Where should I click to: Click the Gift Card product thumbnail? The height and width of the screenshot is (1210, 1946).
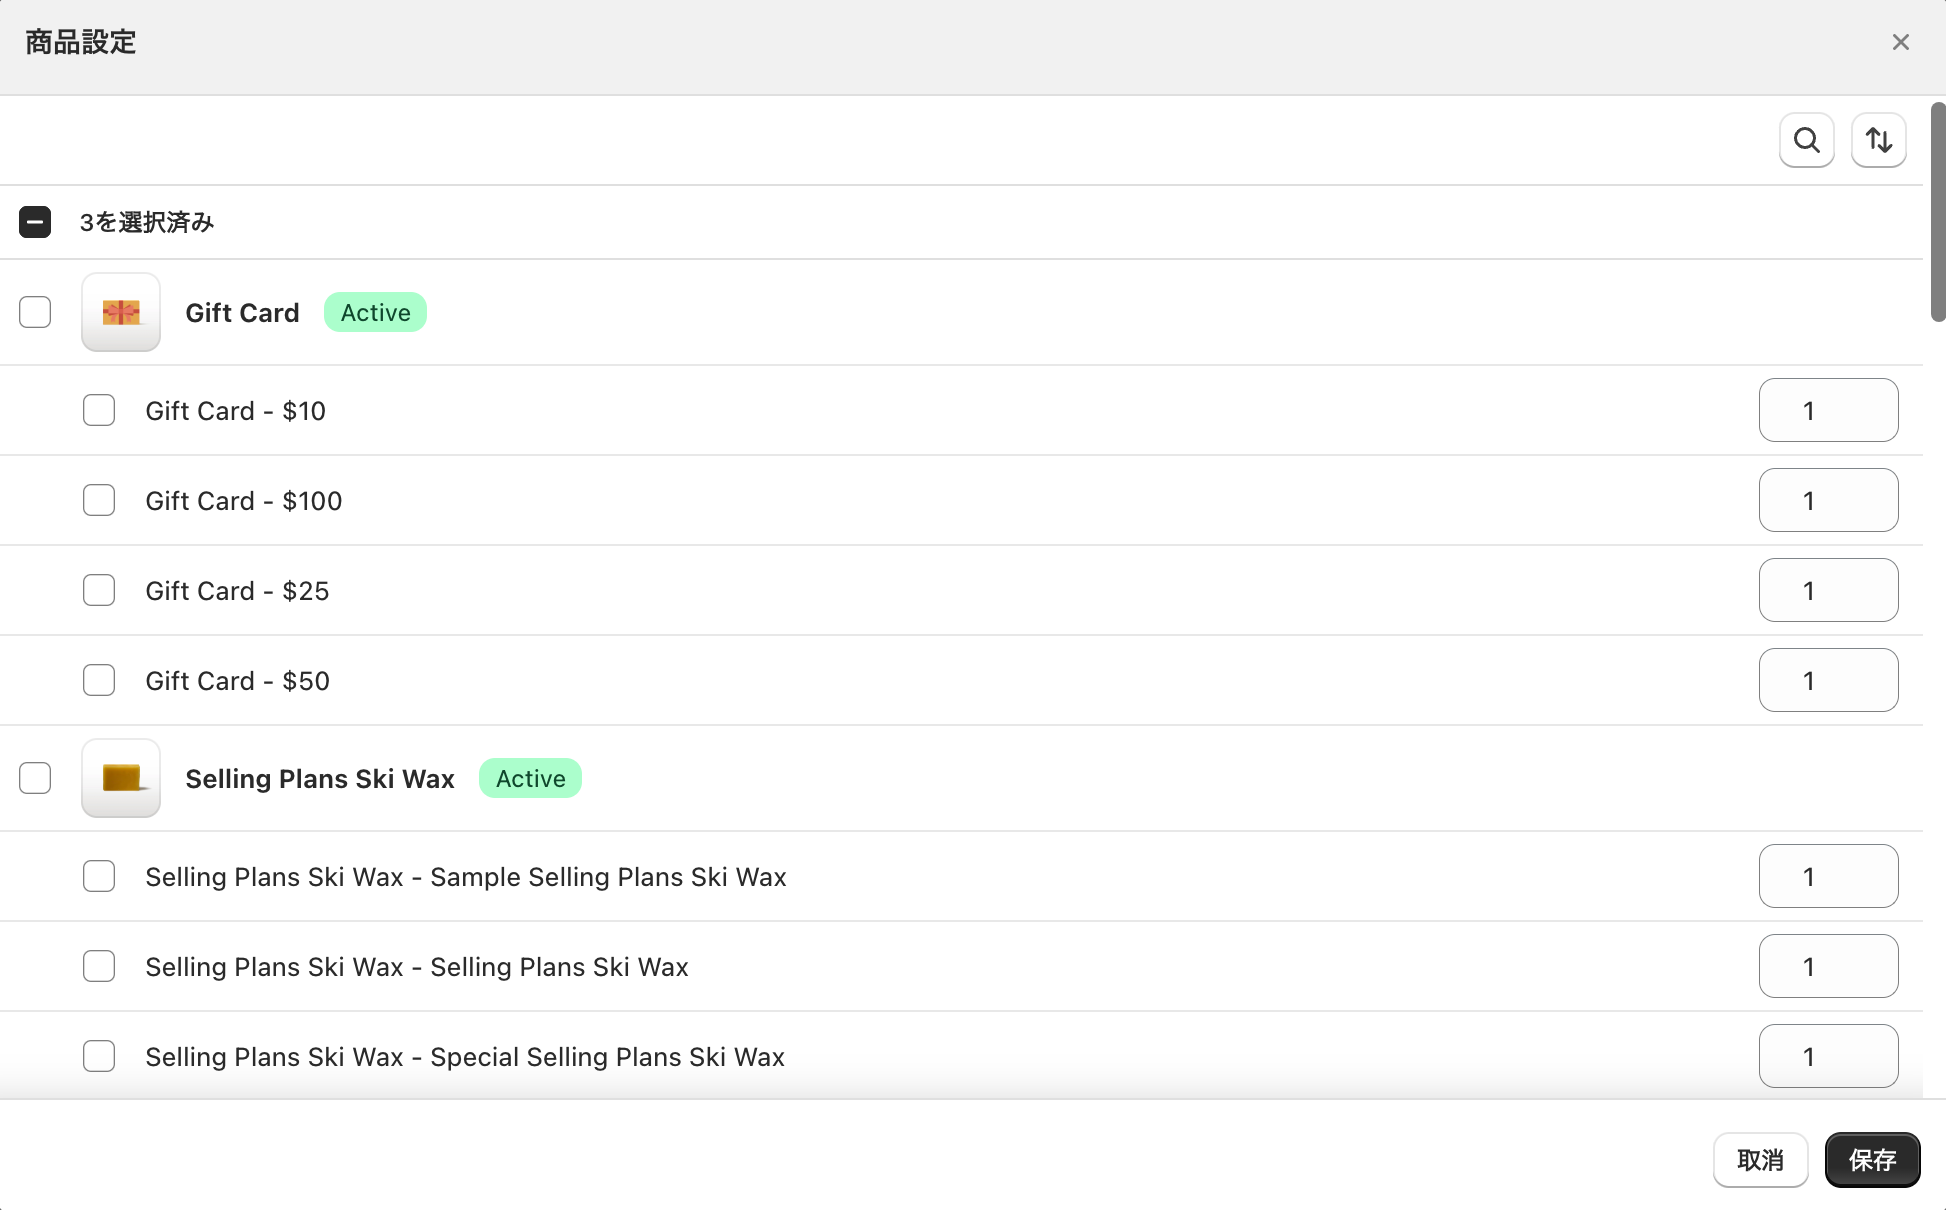pyautogui.click(x=121, y=312)
